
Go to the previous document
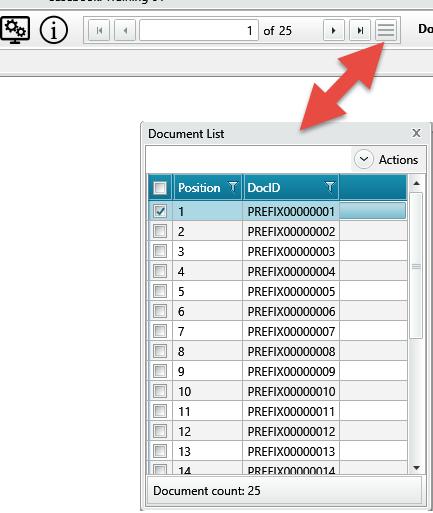[x=125, y=31]
